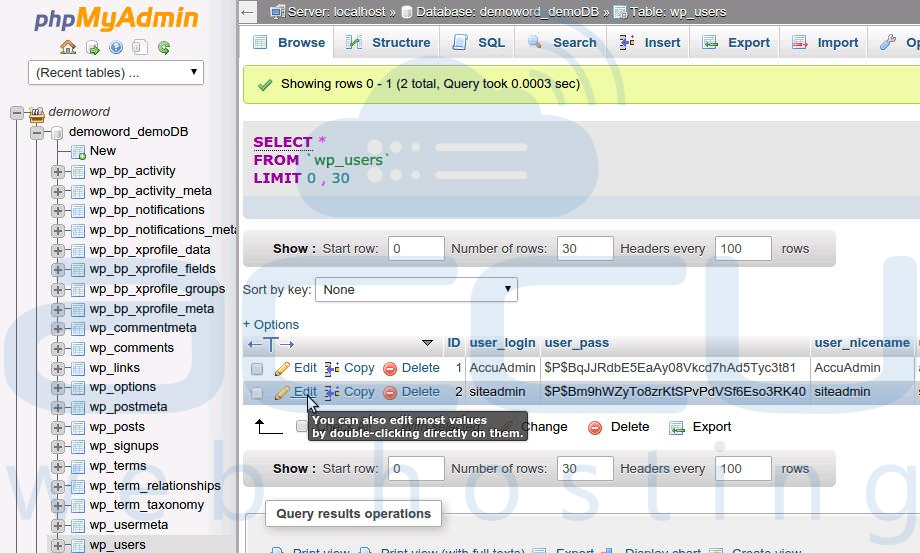Image resolution: width=920 pixels, height=553 pixels.
Task: Open the Search tab
Action: 562,43
